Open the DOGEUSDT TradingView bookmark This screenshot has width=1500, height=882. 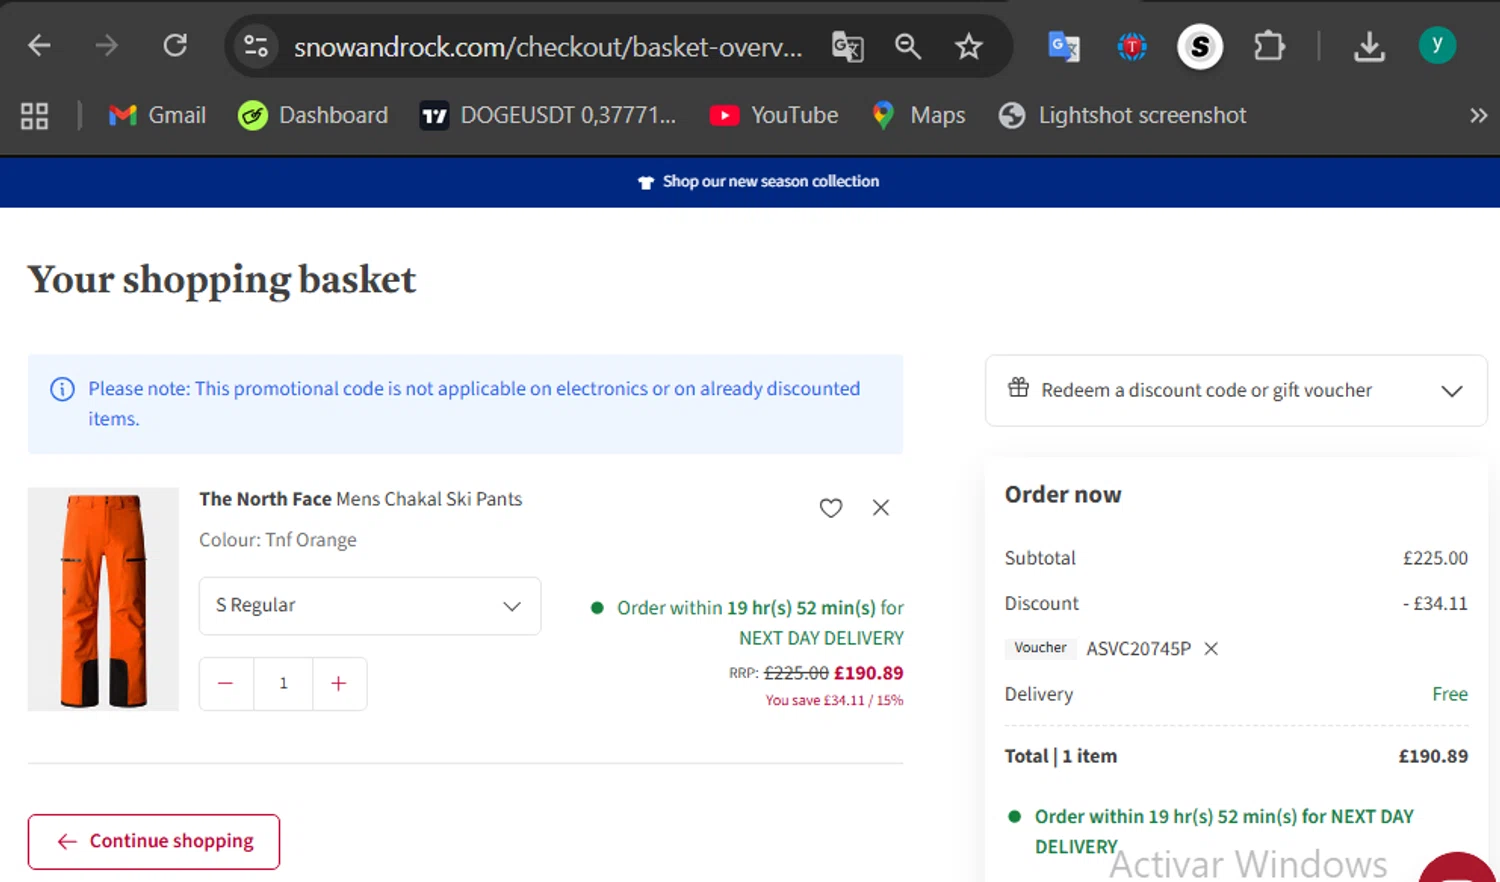[548, 116]
